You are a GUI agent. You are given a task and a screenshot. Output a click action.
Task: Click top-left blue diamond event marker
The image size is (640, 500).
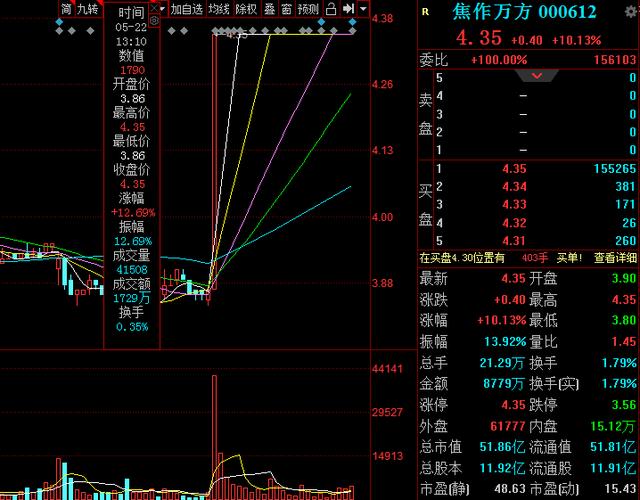(60, 22)
